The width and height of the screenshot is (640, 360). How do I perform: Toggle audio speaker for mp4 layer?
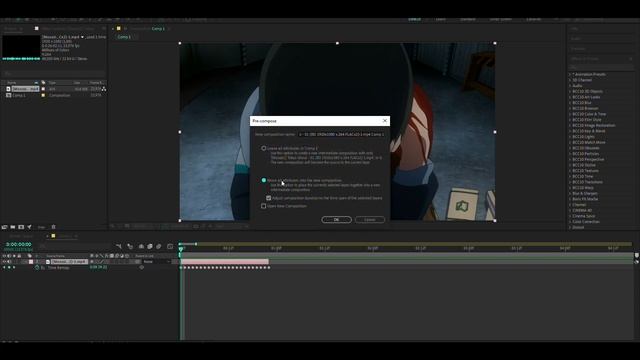pyautogui.click(x=9, y=262)
